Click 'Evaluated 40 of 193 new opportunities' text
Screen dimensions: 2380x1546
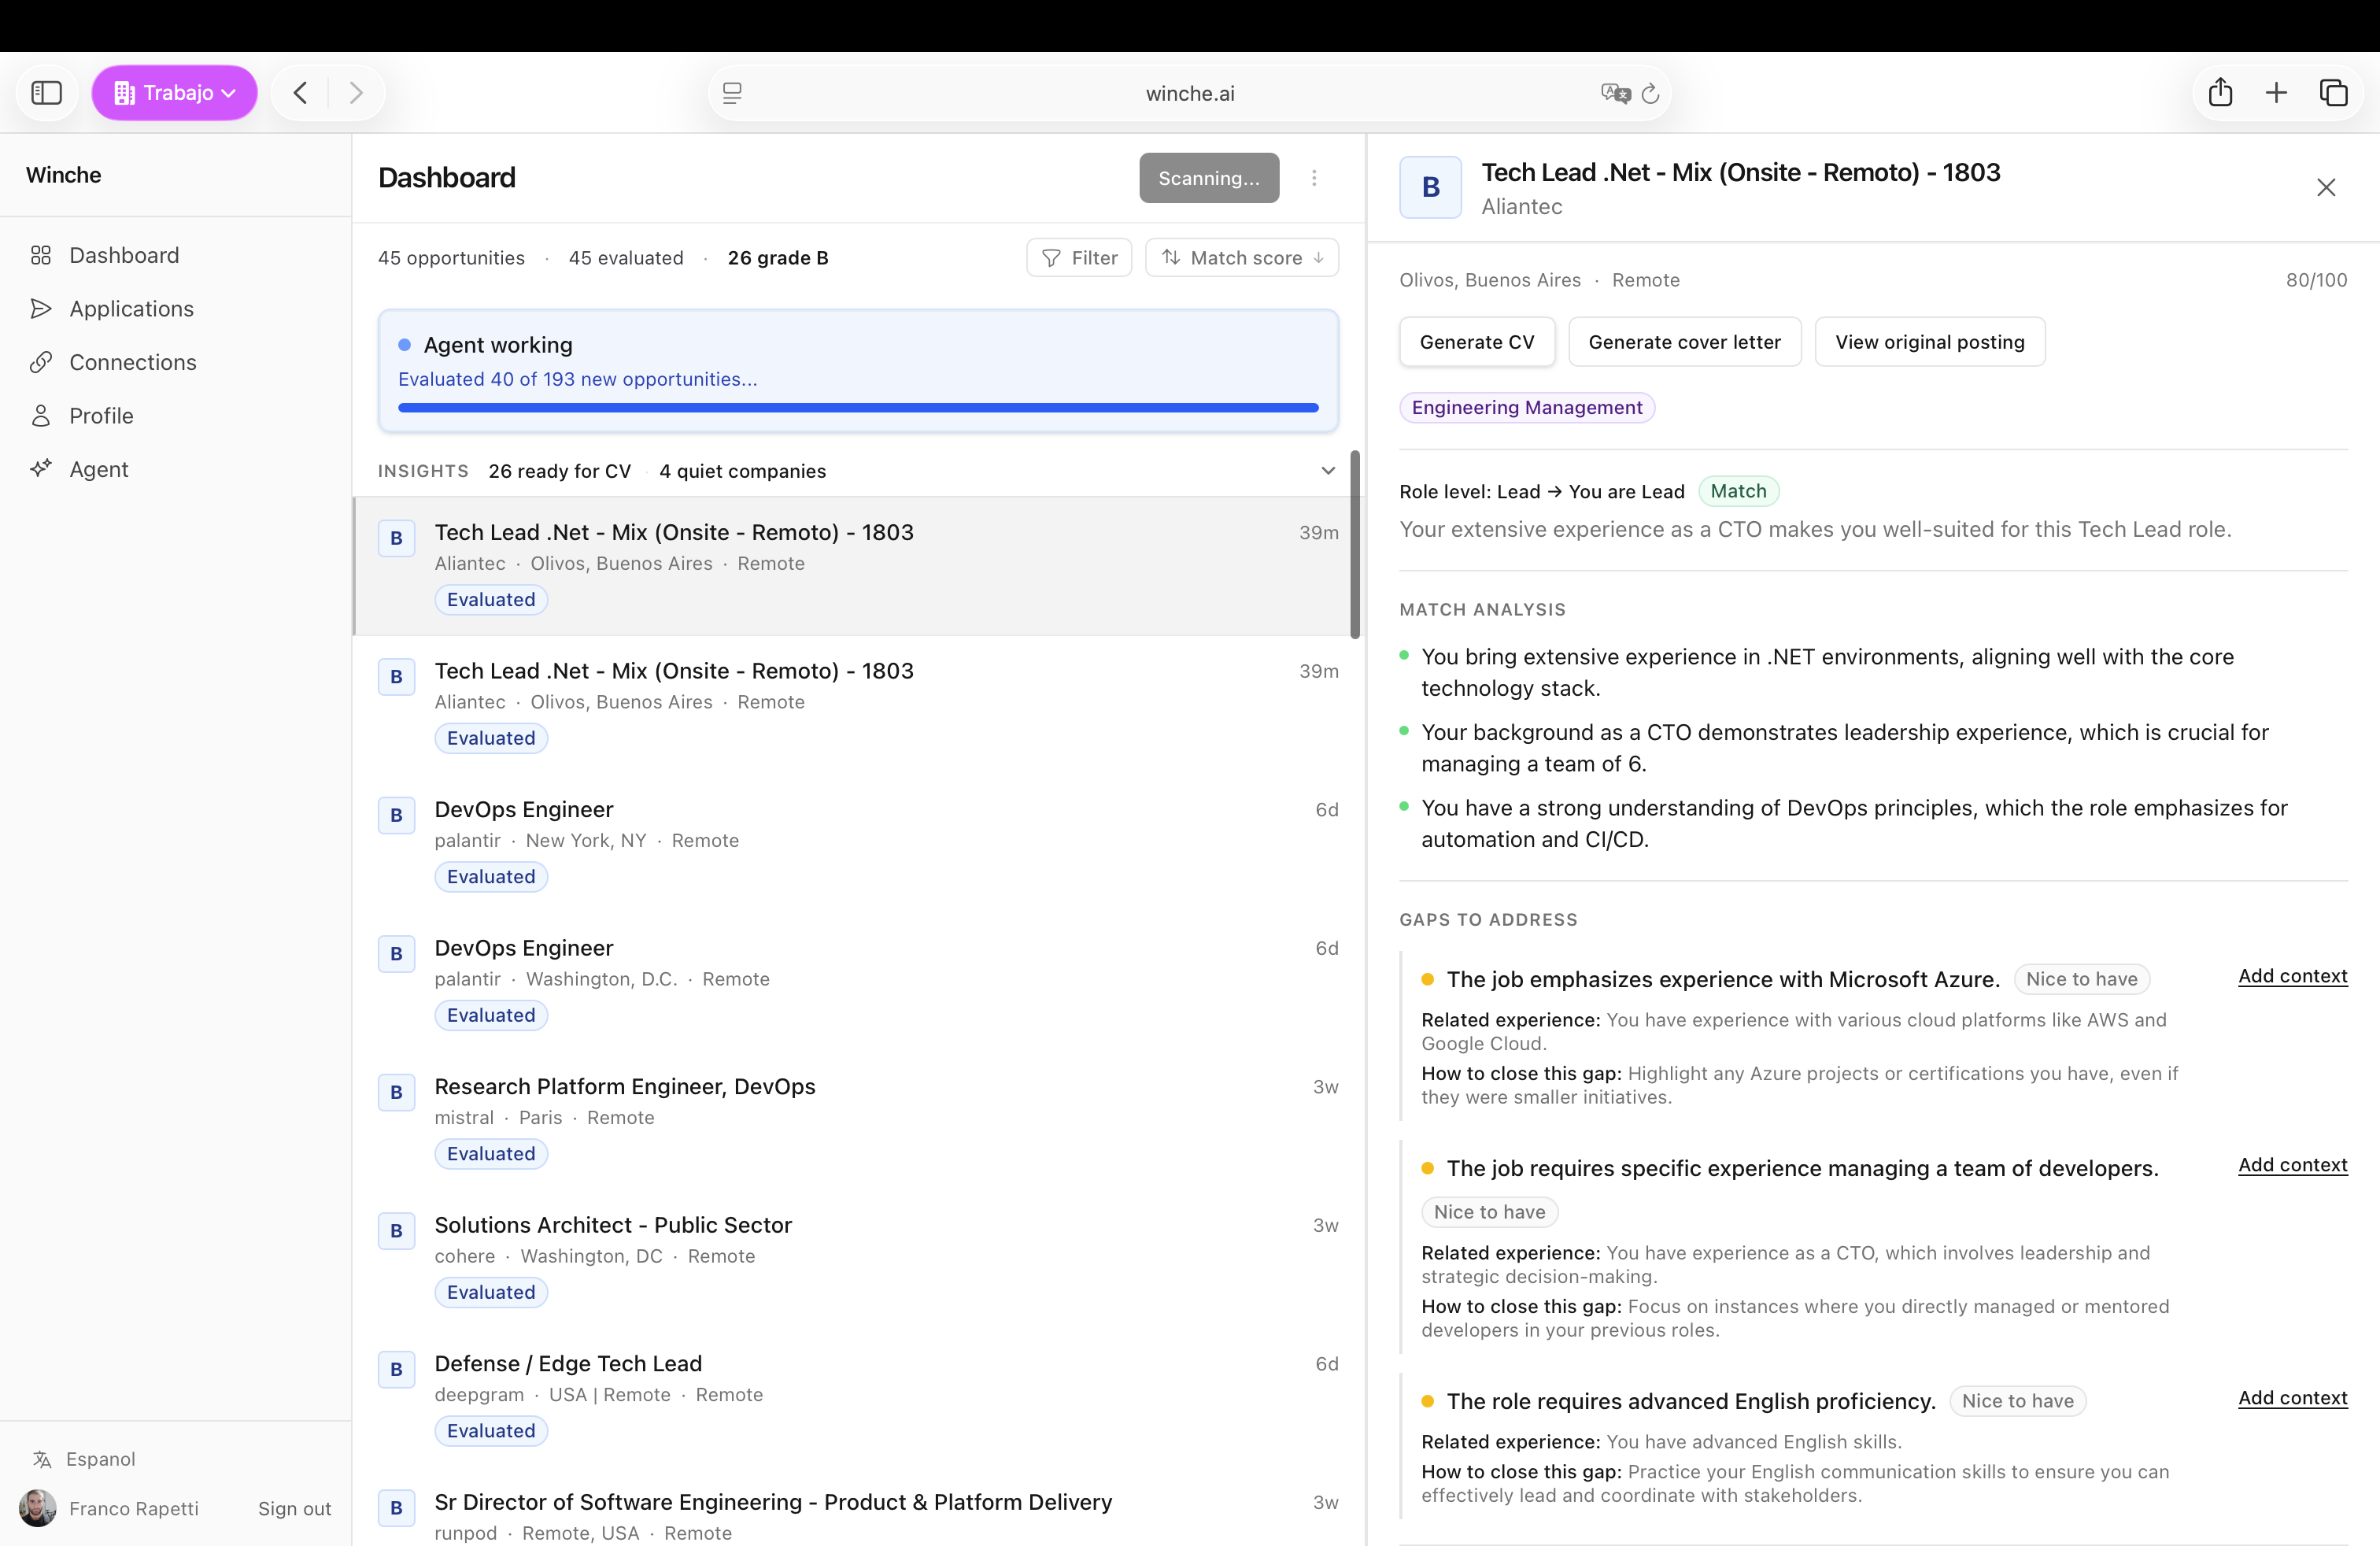(x=577, y=379)
